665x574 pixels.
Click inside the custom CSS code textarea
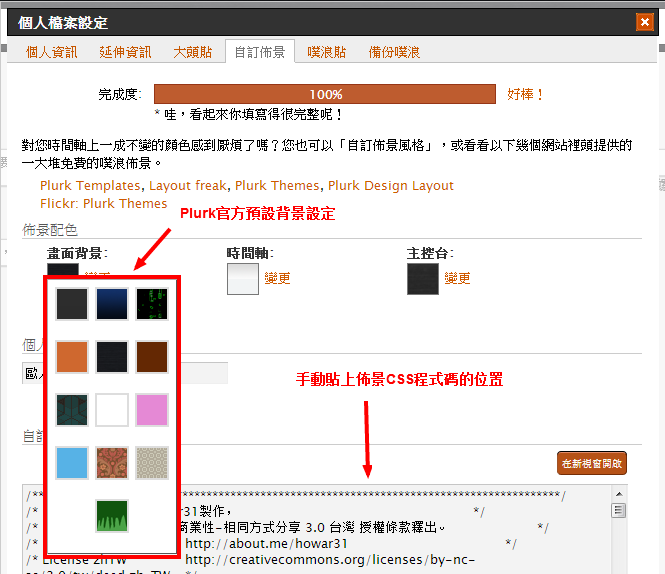[400, 530]
